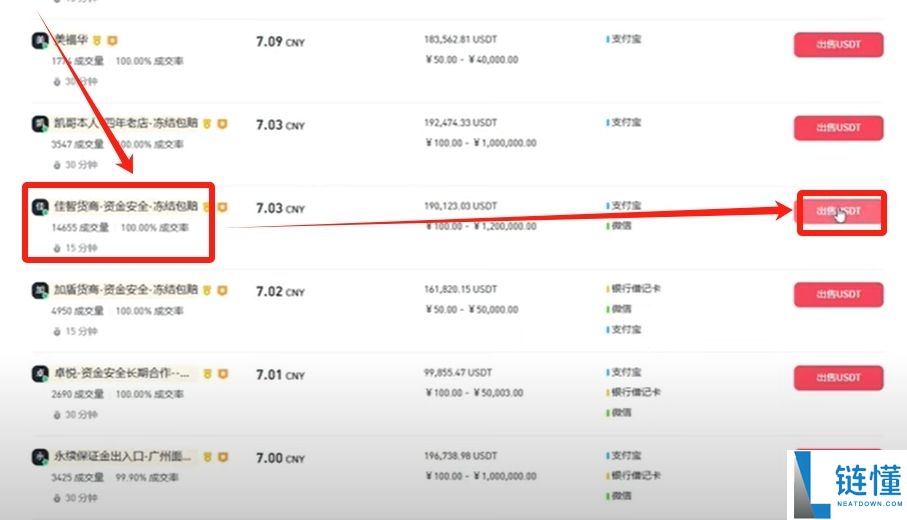Viewport: 907px width, 520px height.
Task: Click the avatar of the 凯哥本人 merchant
Action: tap(41, 125)
